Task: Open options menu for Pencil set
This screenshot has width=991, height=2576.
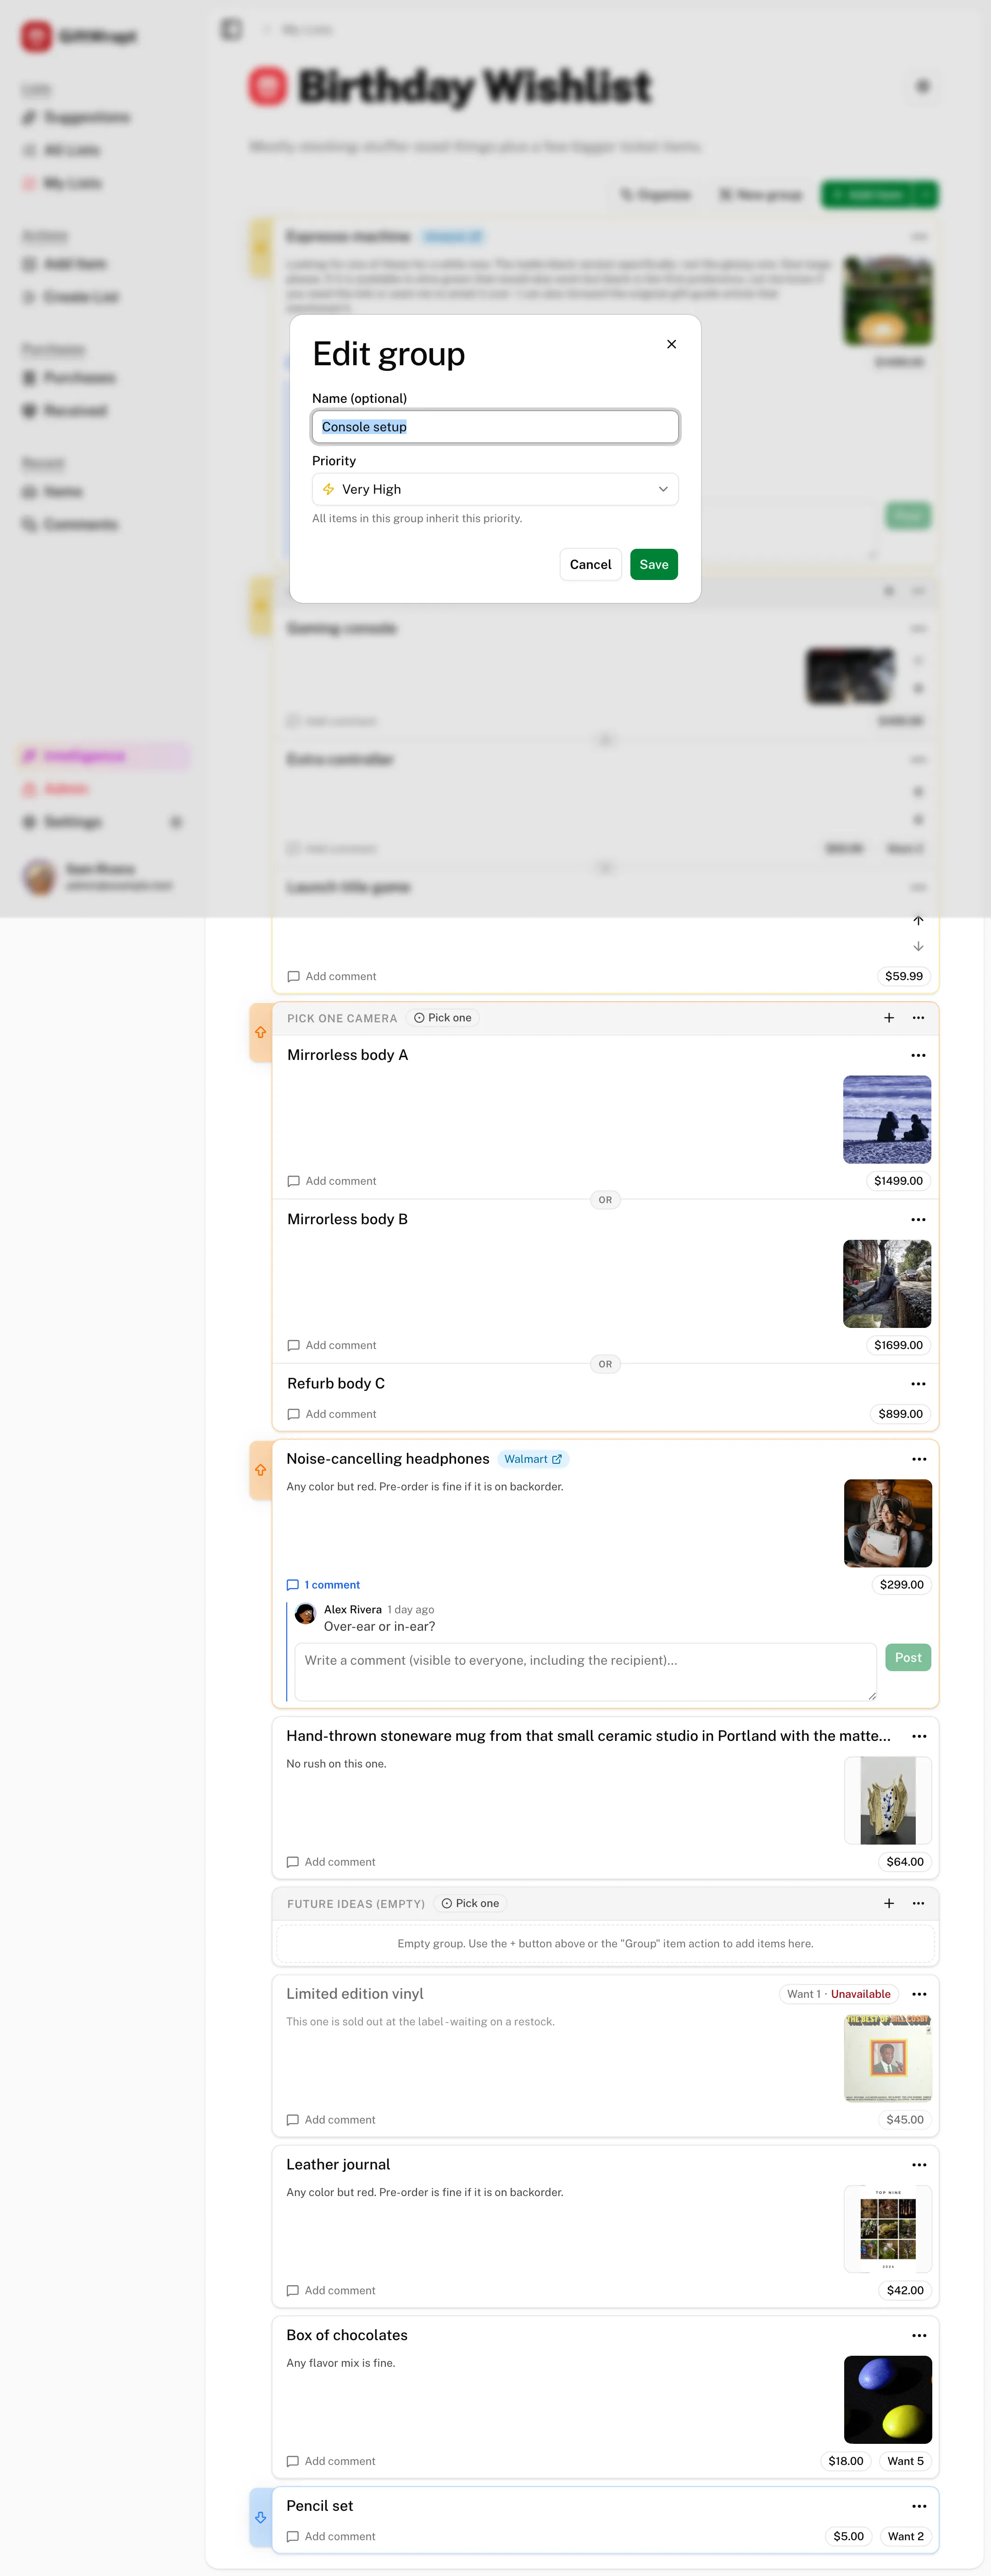Action: coord(919,2506)
